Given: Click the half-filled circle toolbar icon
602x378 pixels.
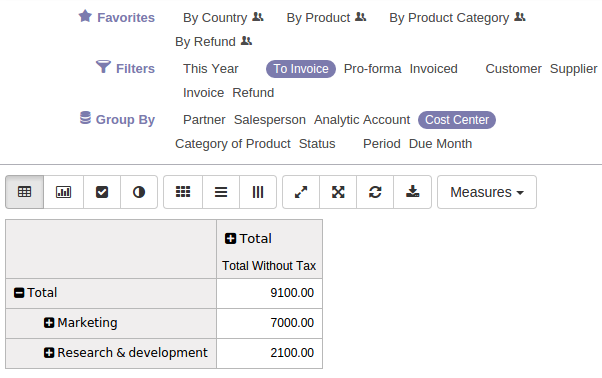Looking at the screenshot, I should tap(139, 192).
